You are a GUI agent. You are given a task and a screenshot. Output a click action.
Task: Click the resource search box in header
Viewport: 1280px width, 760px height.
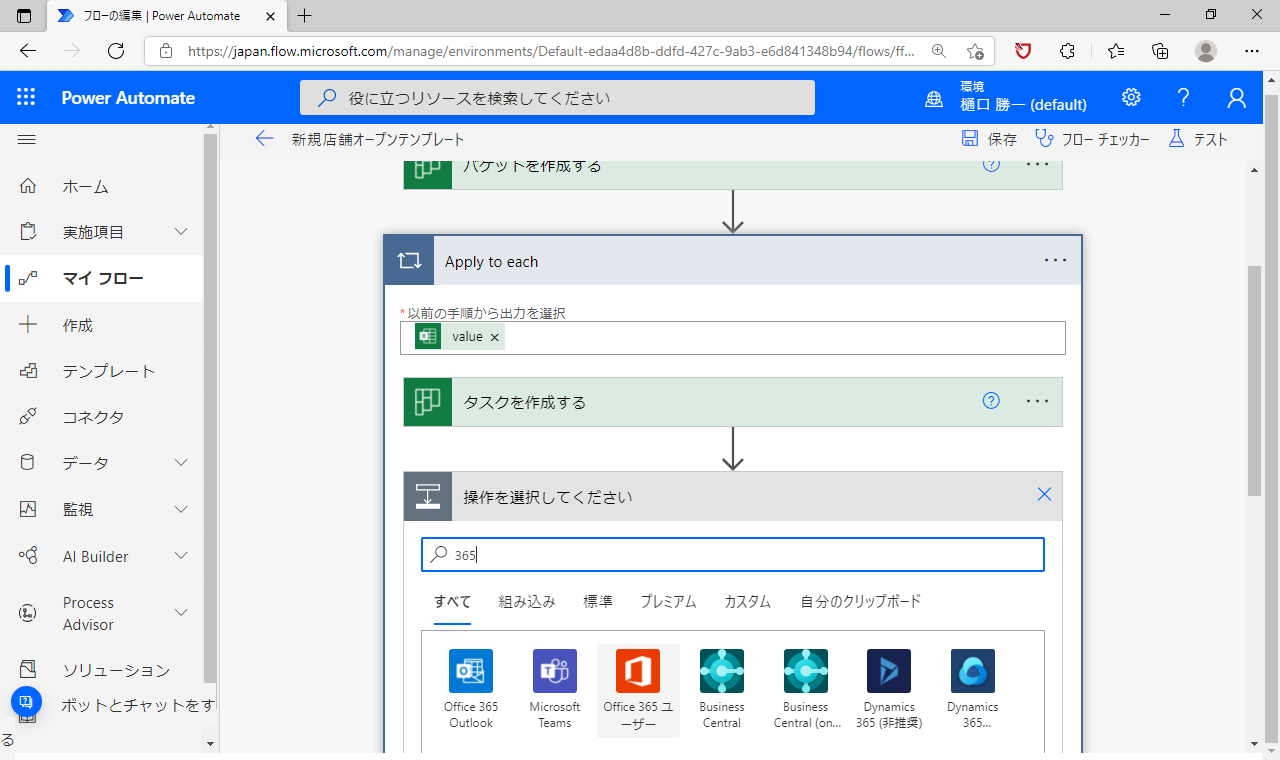tap(557, 98)
